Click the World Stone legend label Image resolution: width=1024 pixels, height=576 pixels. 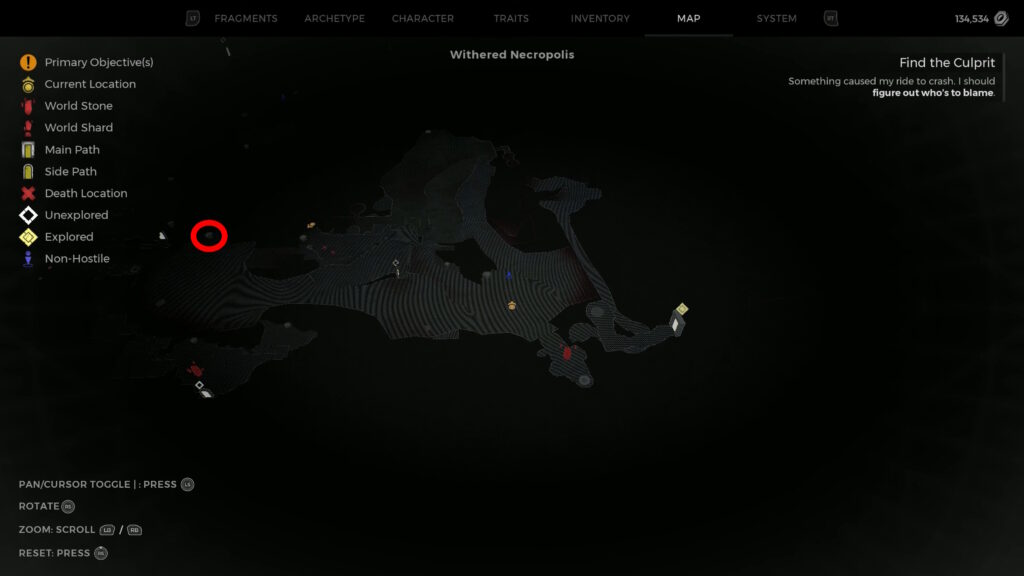point(78,106)
